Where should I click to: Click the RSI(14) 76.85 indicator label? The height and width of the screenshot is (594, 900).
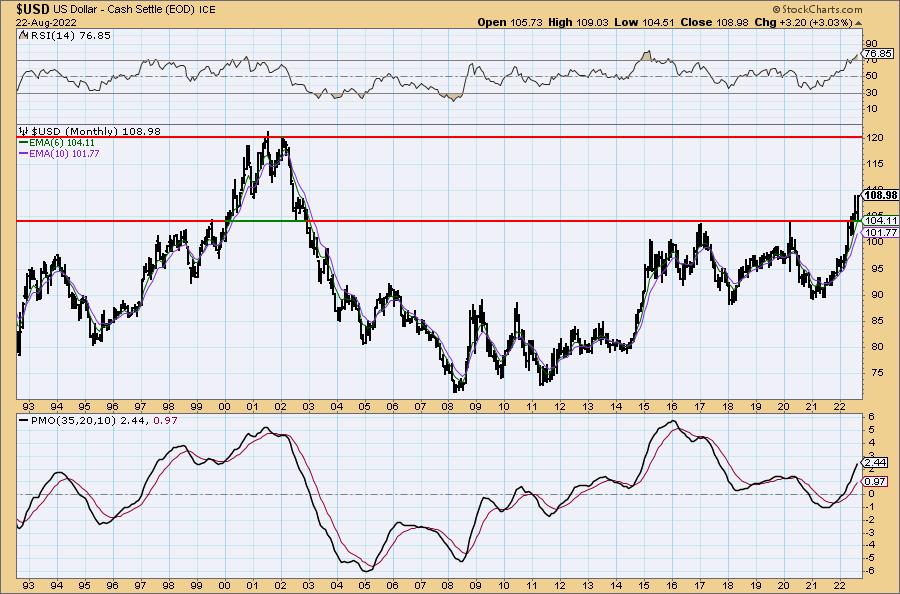[x=69, y=35]
